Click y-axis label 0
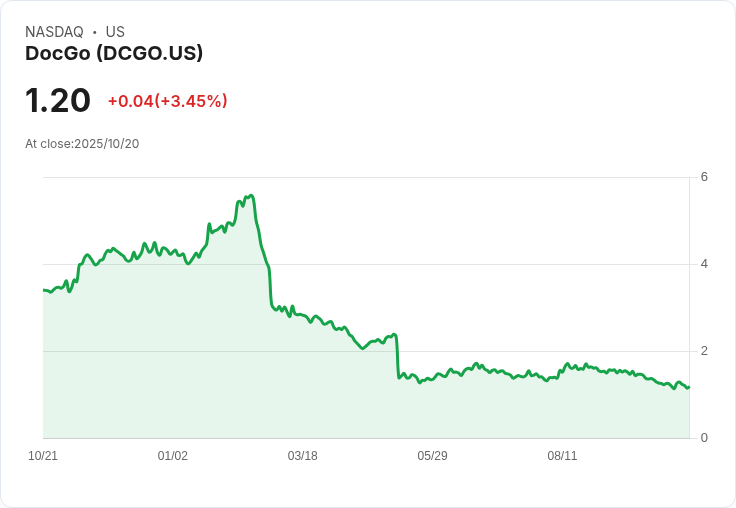Viewport: 736px width, 508px height. coord(704,438)
